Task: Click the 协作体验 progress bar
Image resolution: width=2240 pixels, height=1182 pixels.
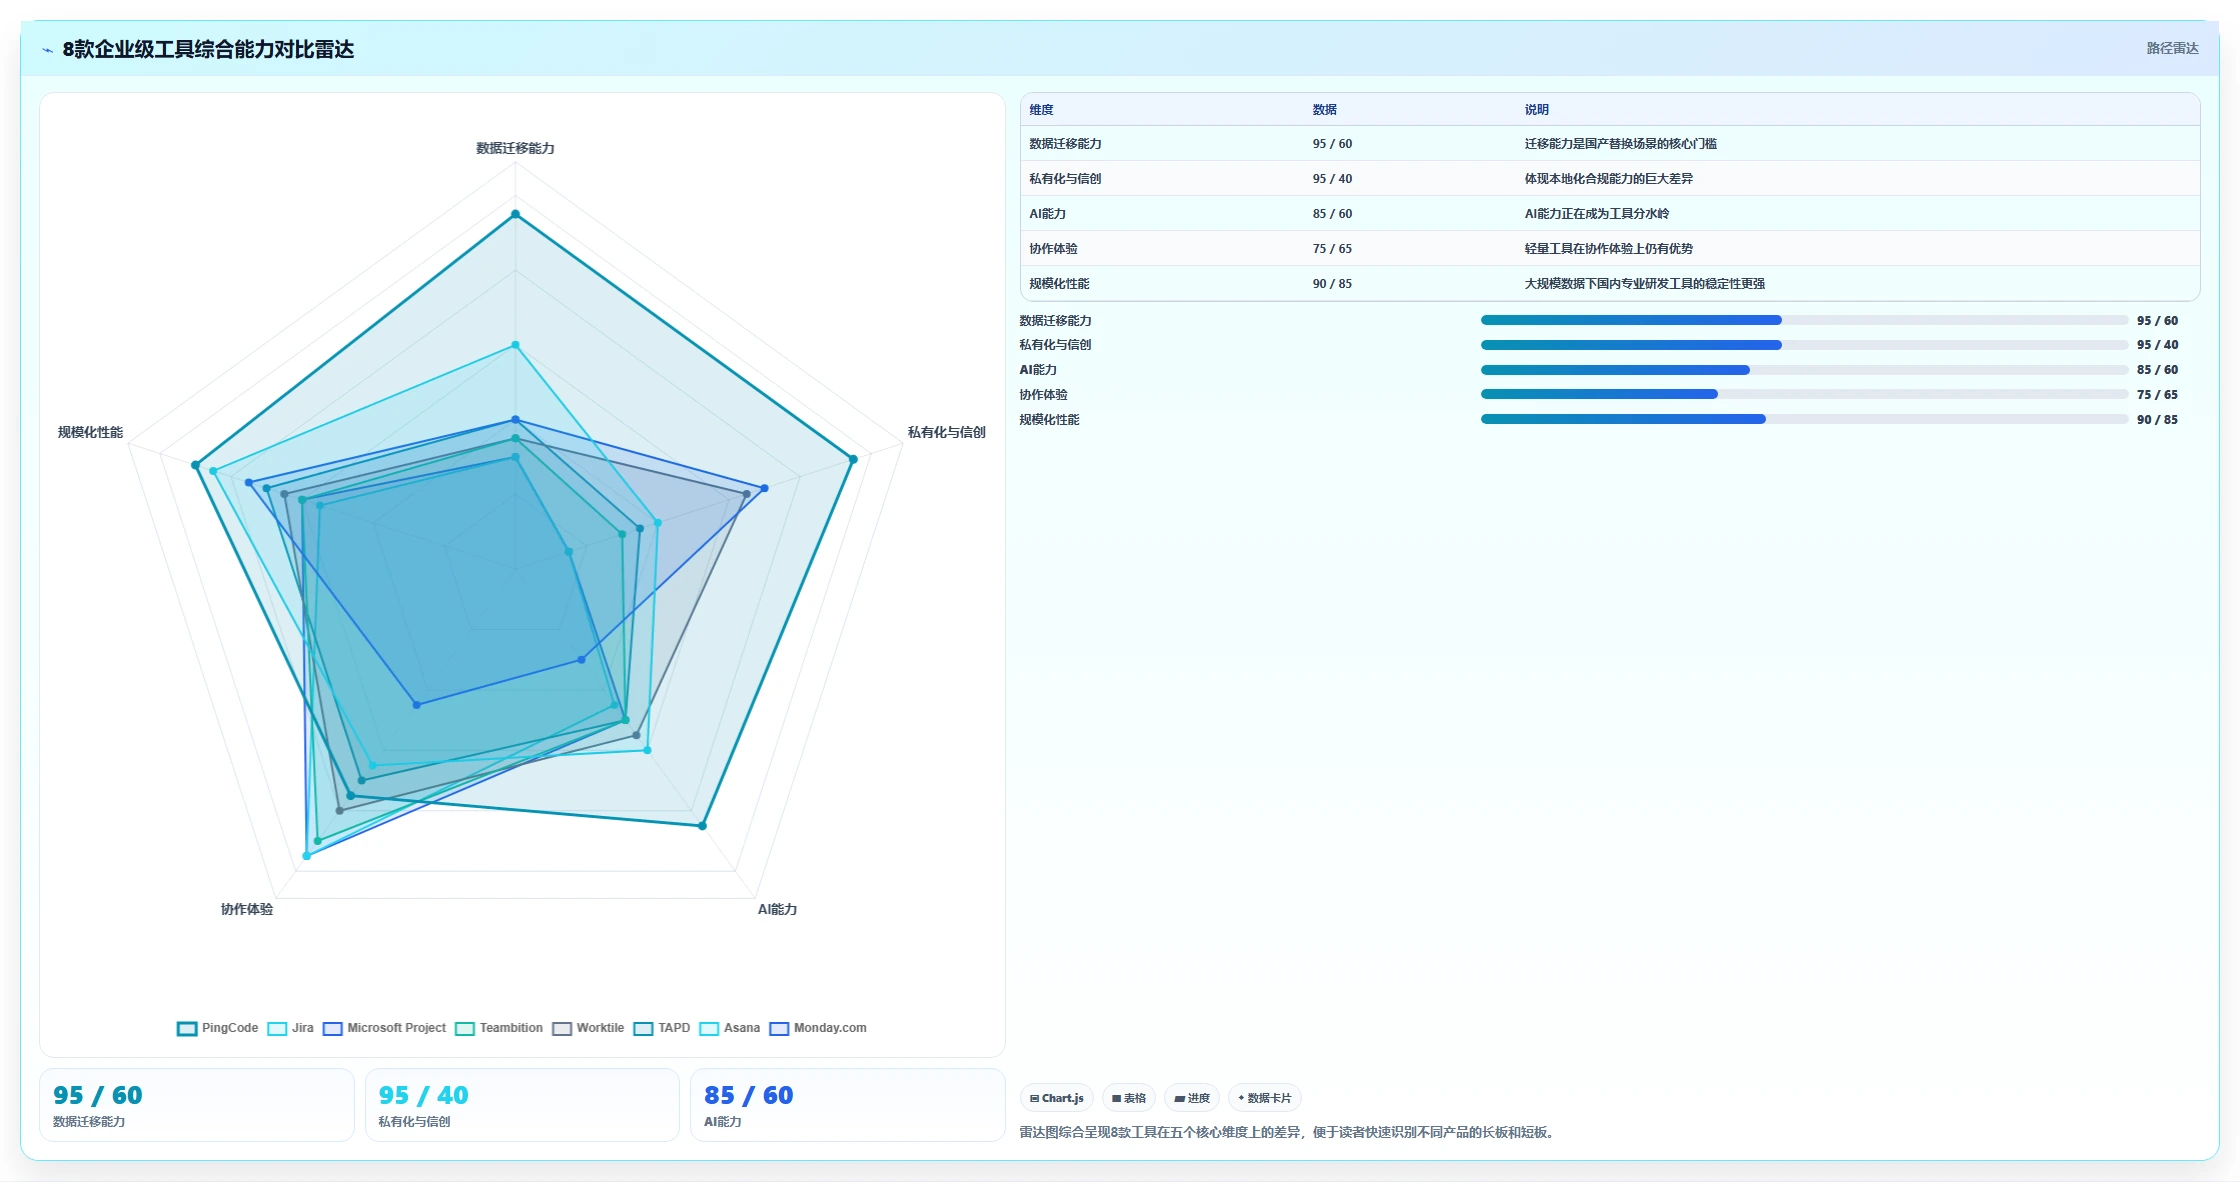Action: point(1804,394)
